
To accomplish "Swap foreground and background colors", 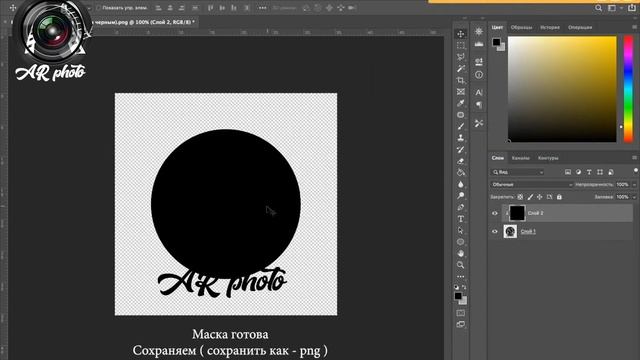I will (464, 287).
